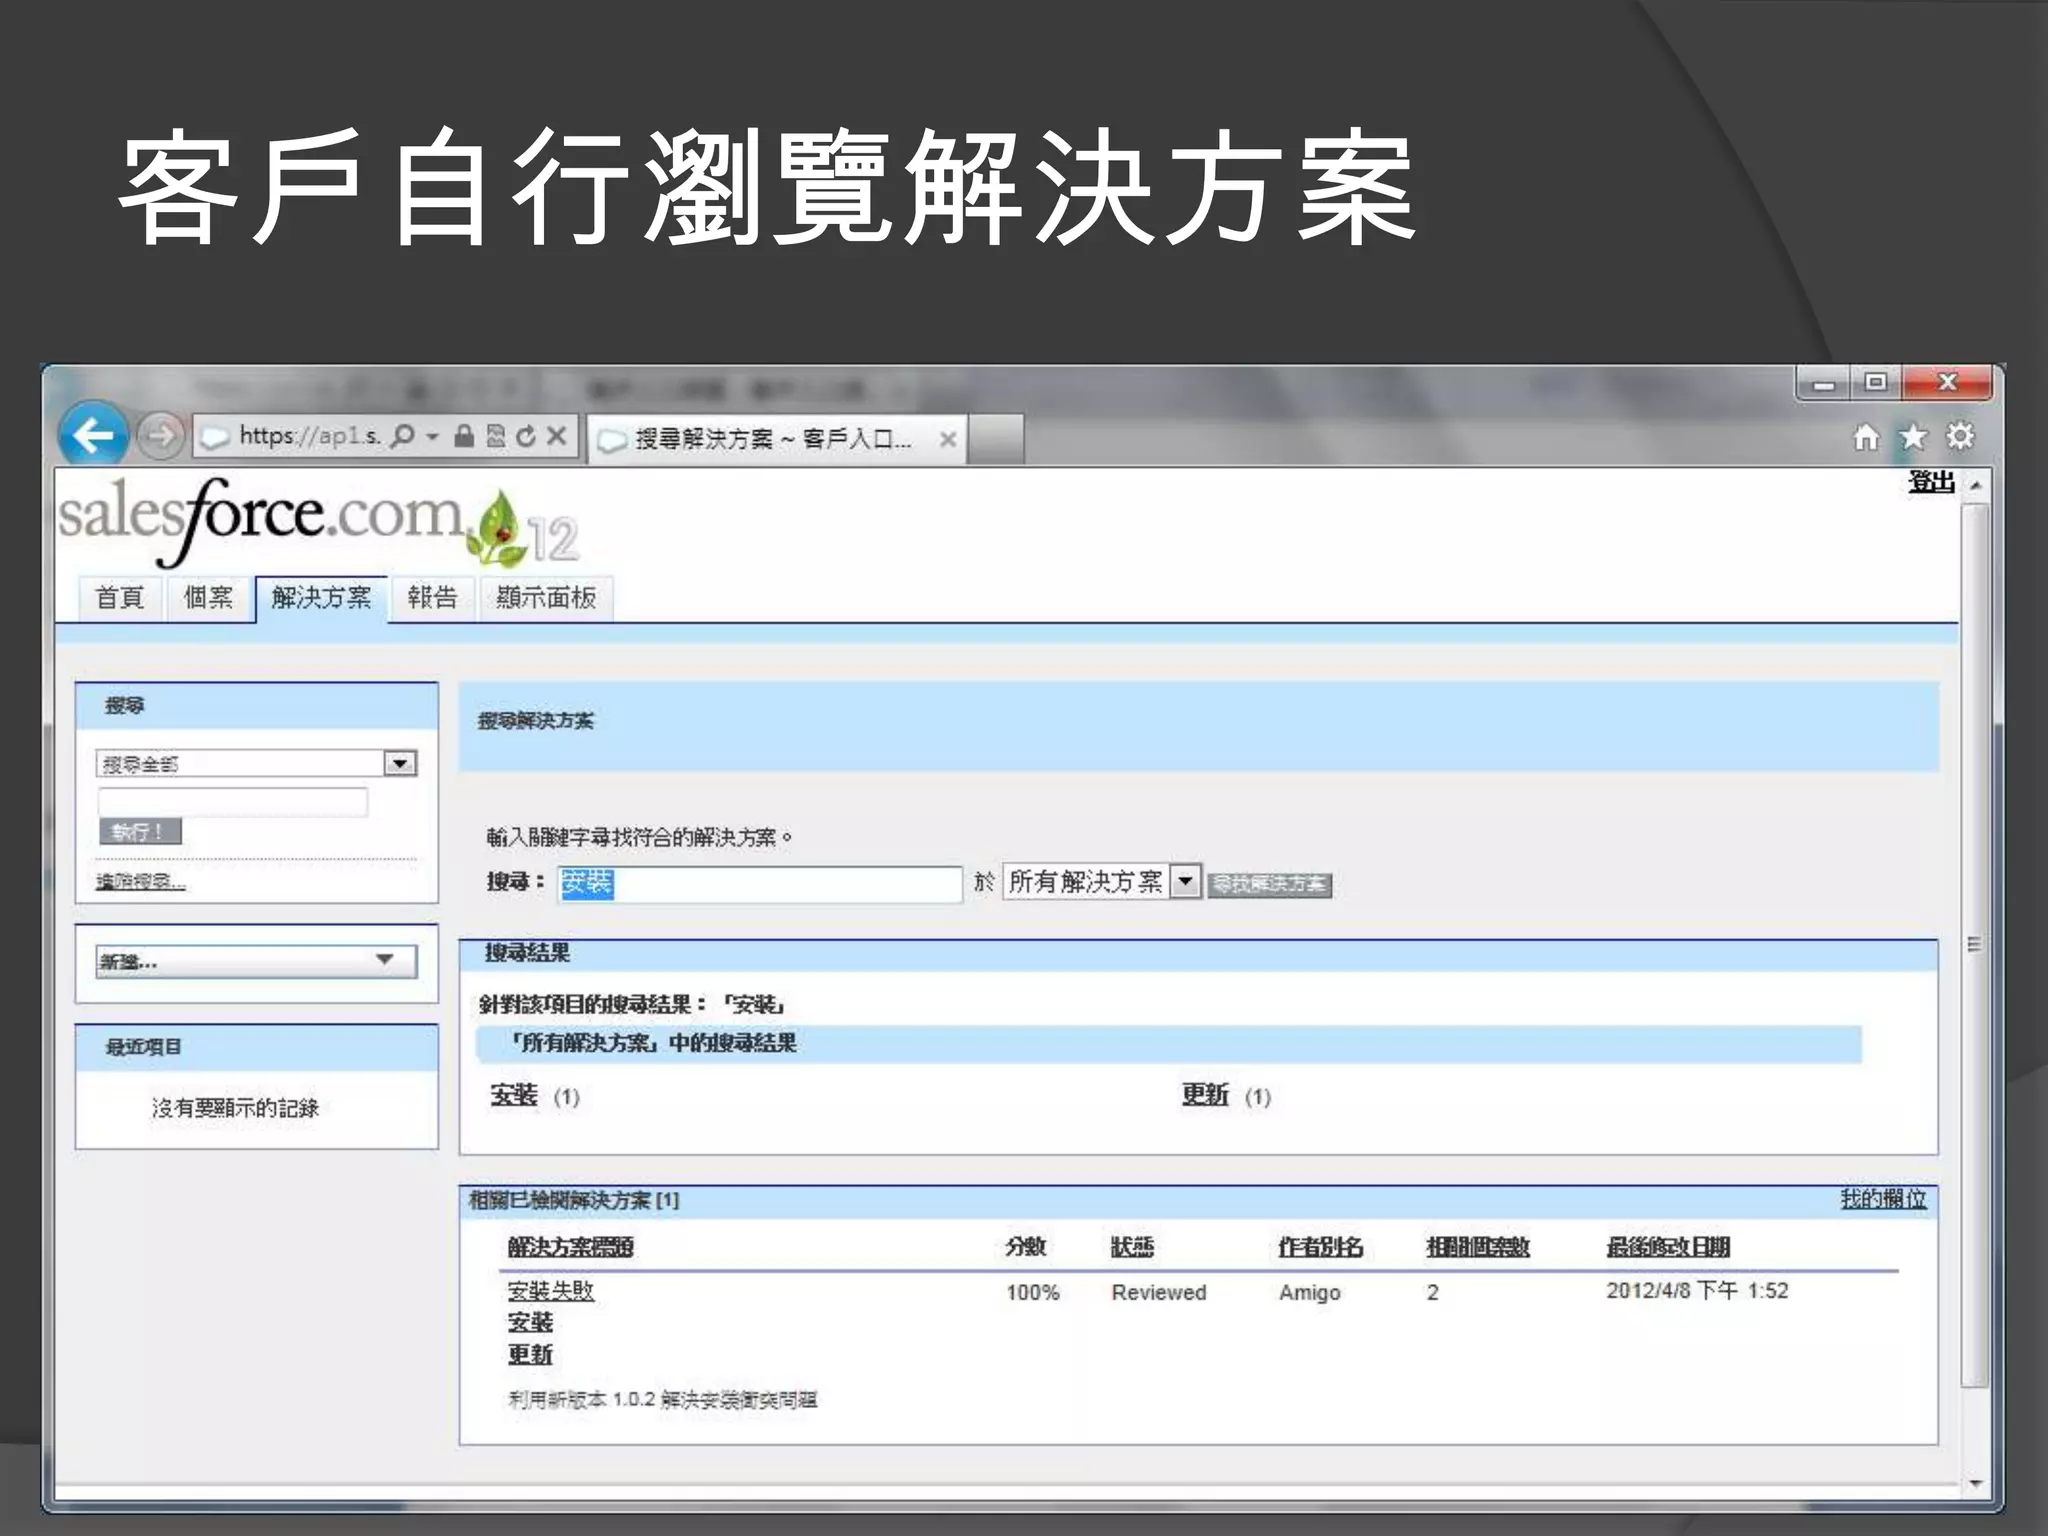Viewport: 2048px width, 1536px height.
Task: Sort by 作者別名 column header
Action: [1321, 1247]
